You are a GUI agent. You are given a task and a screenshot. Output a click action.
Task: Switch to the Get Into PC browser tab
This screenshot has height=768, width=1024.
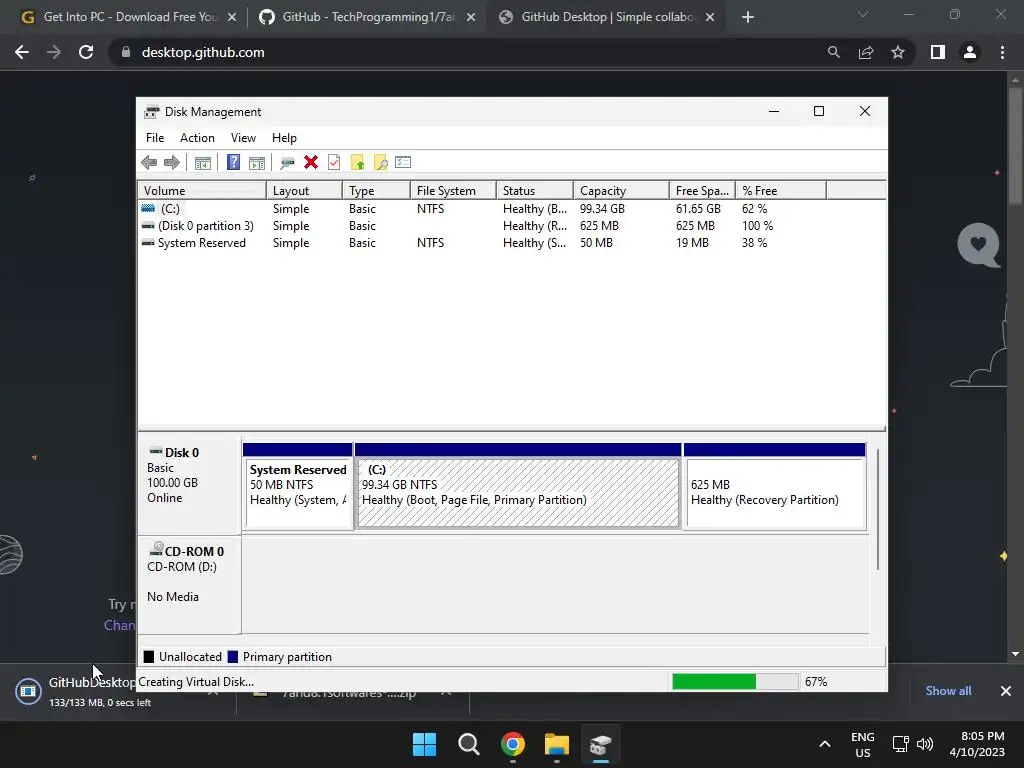129,17
